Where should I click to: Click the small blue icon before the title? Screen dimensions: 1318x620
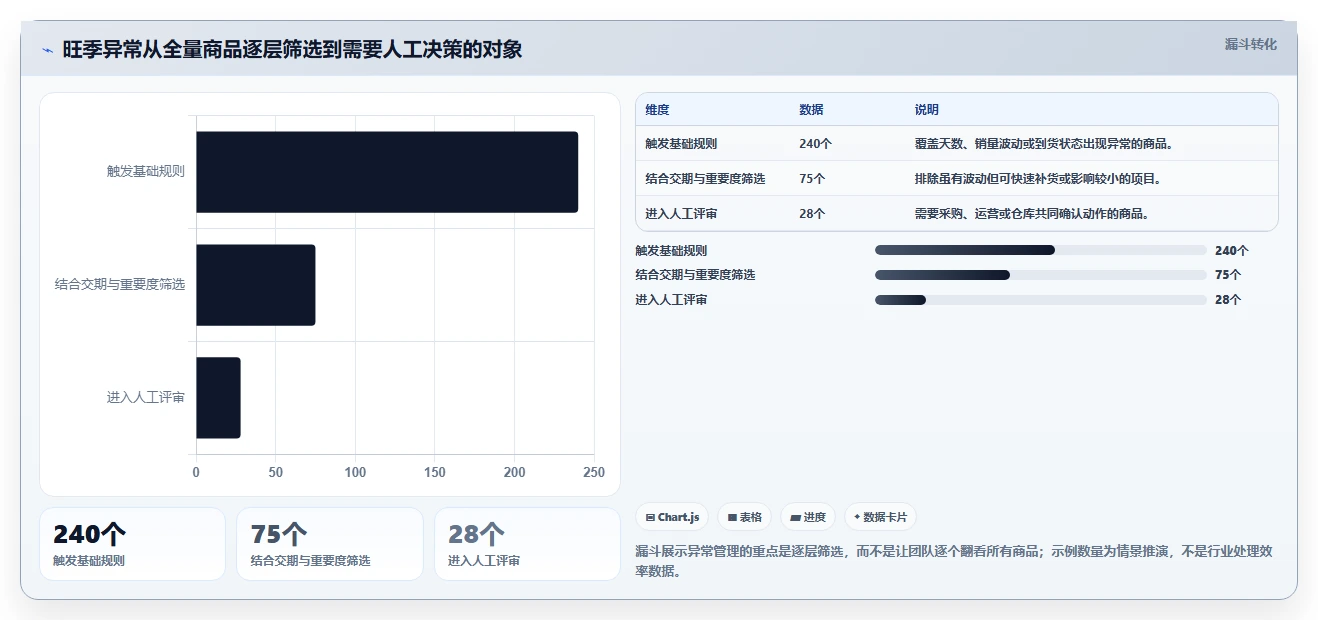coord(47,50)
